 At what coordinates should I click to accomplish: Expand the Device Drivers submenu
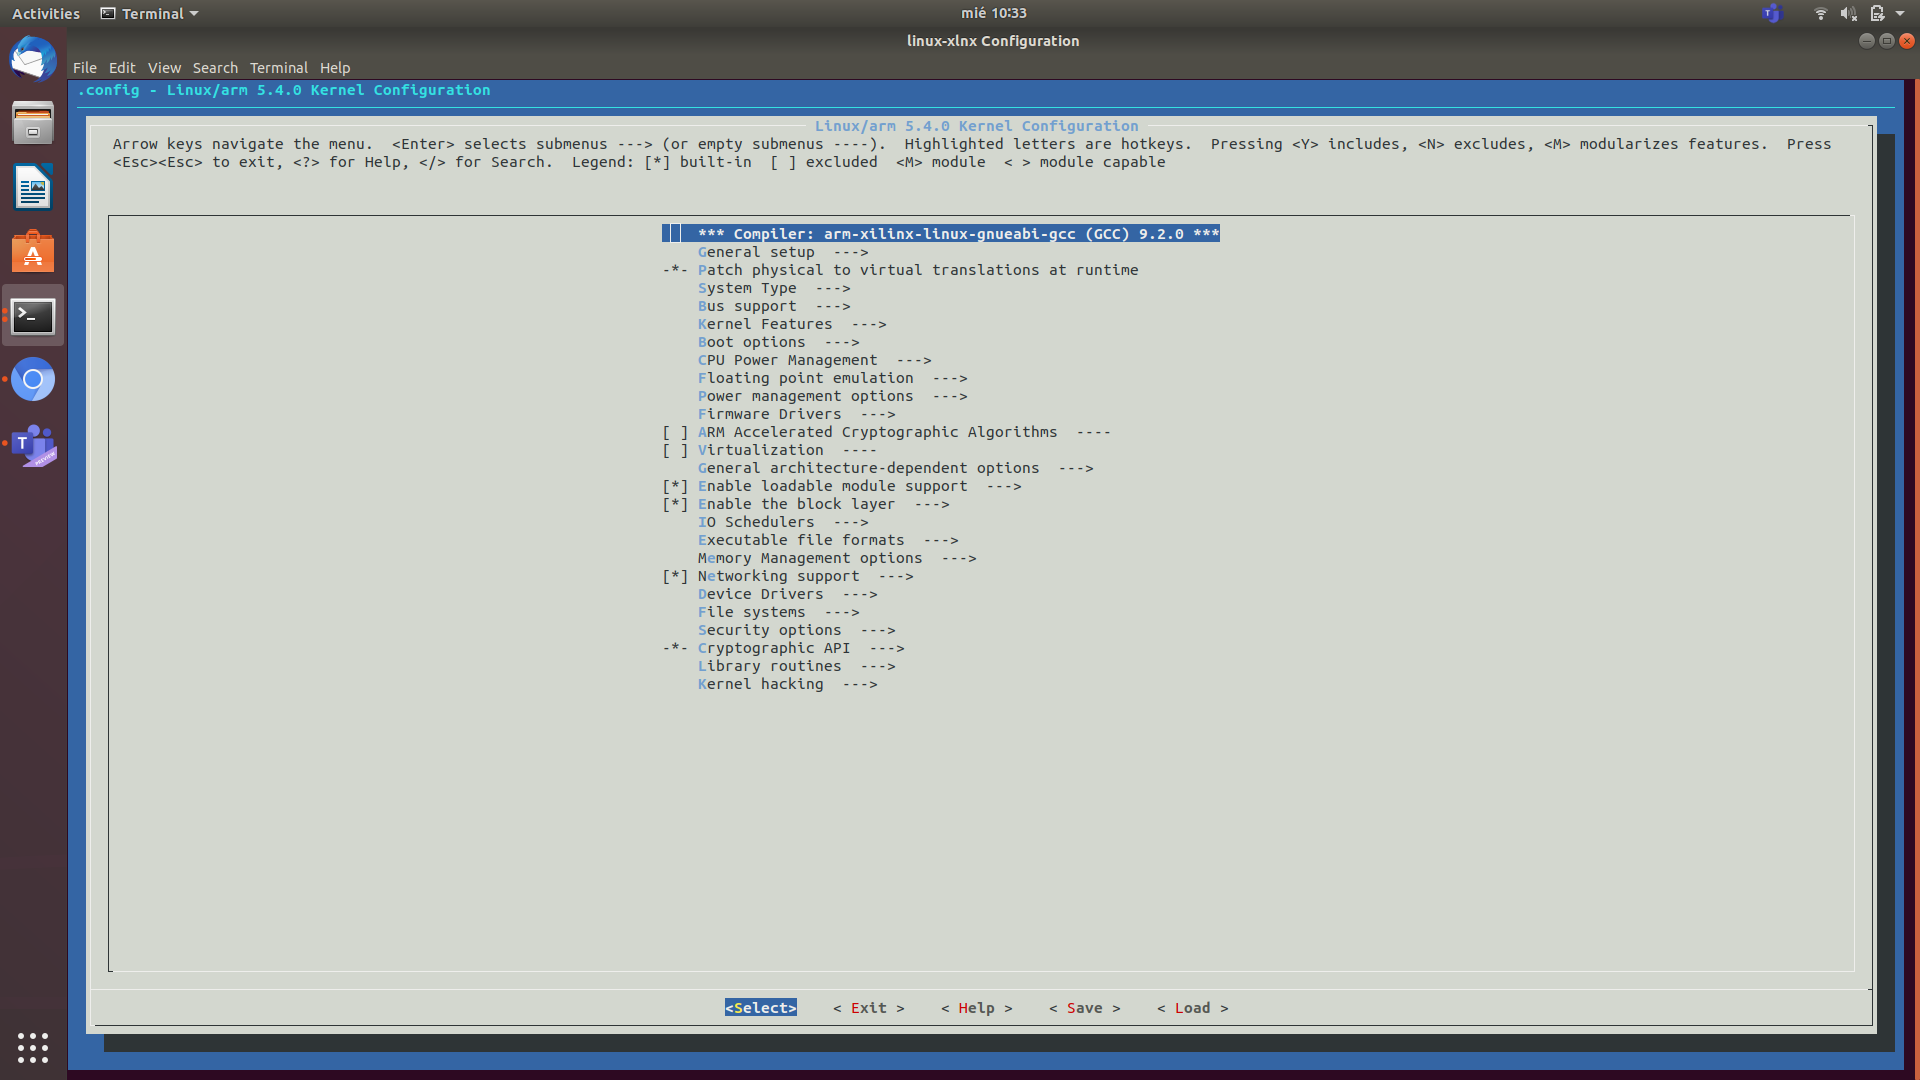click(761, 594)
